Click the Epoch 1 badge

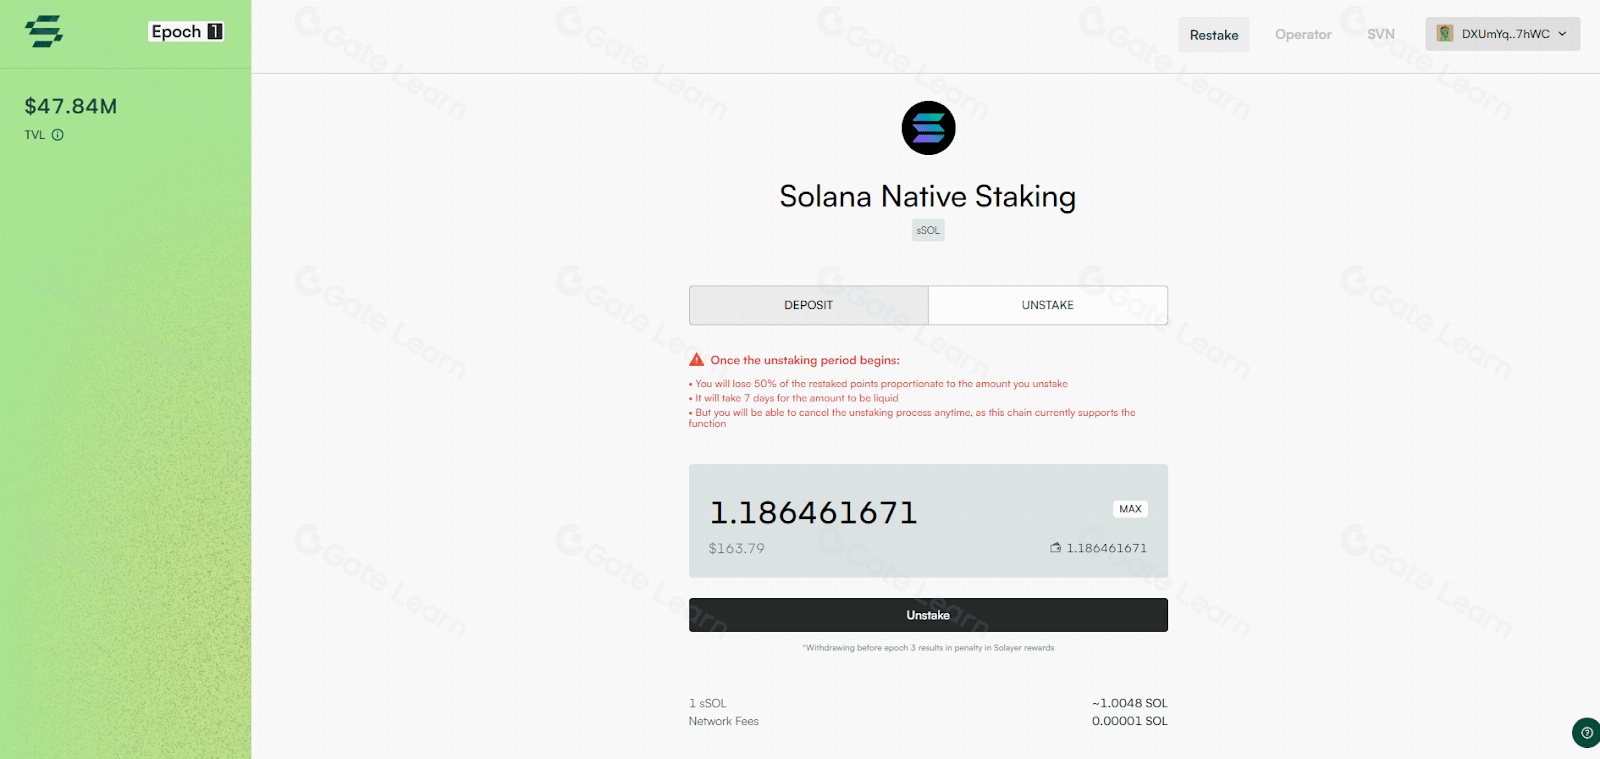click(x=186, y=32)
